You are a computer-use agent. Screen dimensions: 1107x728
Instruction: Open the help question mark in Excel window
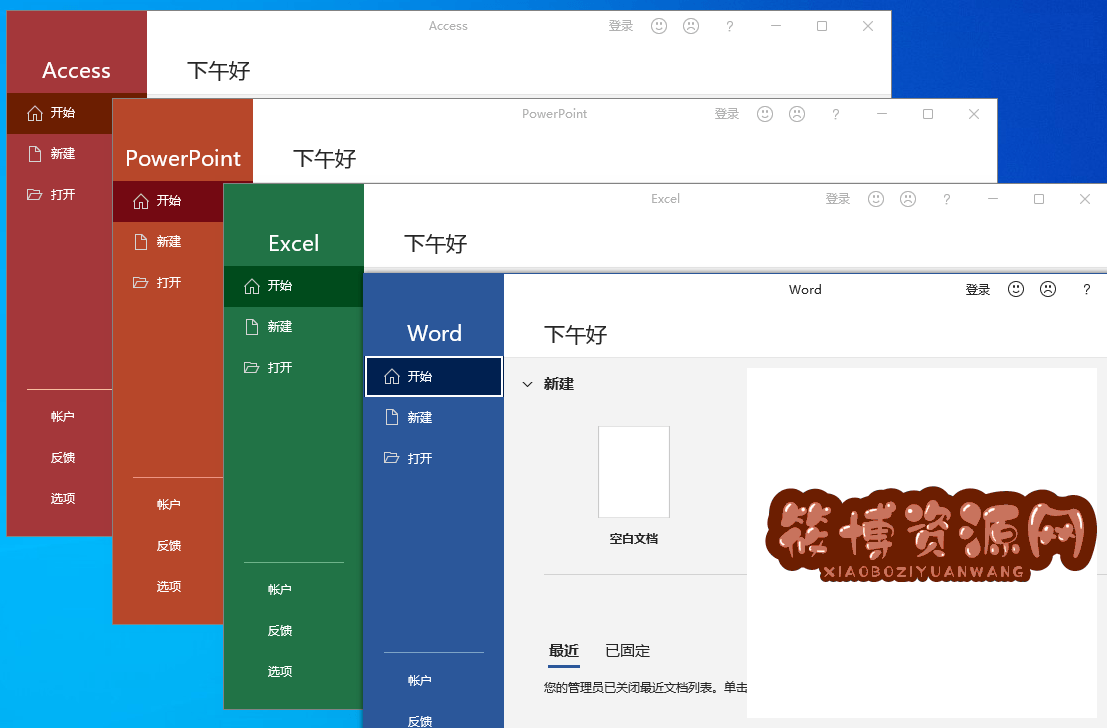946,199
